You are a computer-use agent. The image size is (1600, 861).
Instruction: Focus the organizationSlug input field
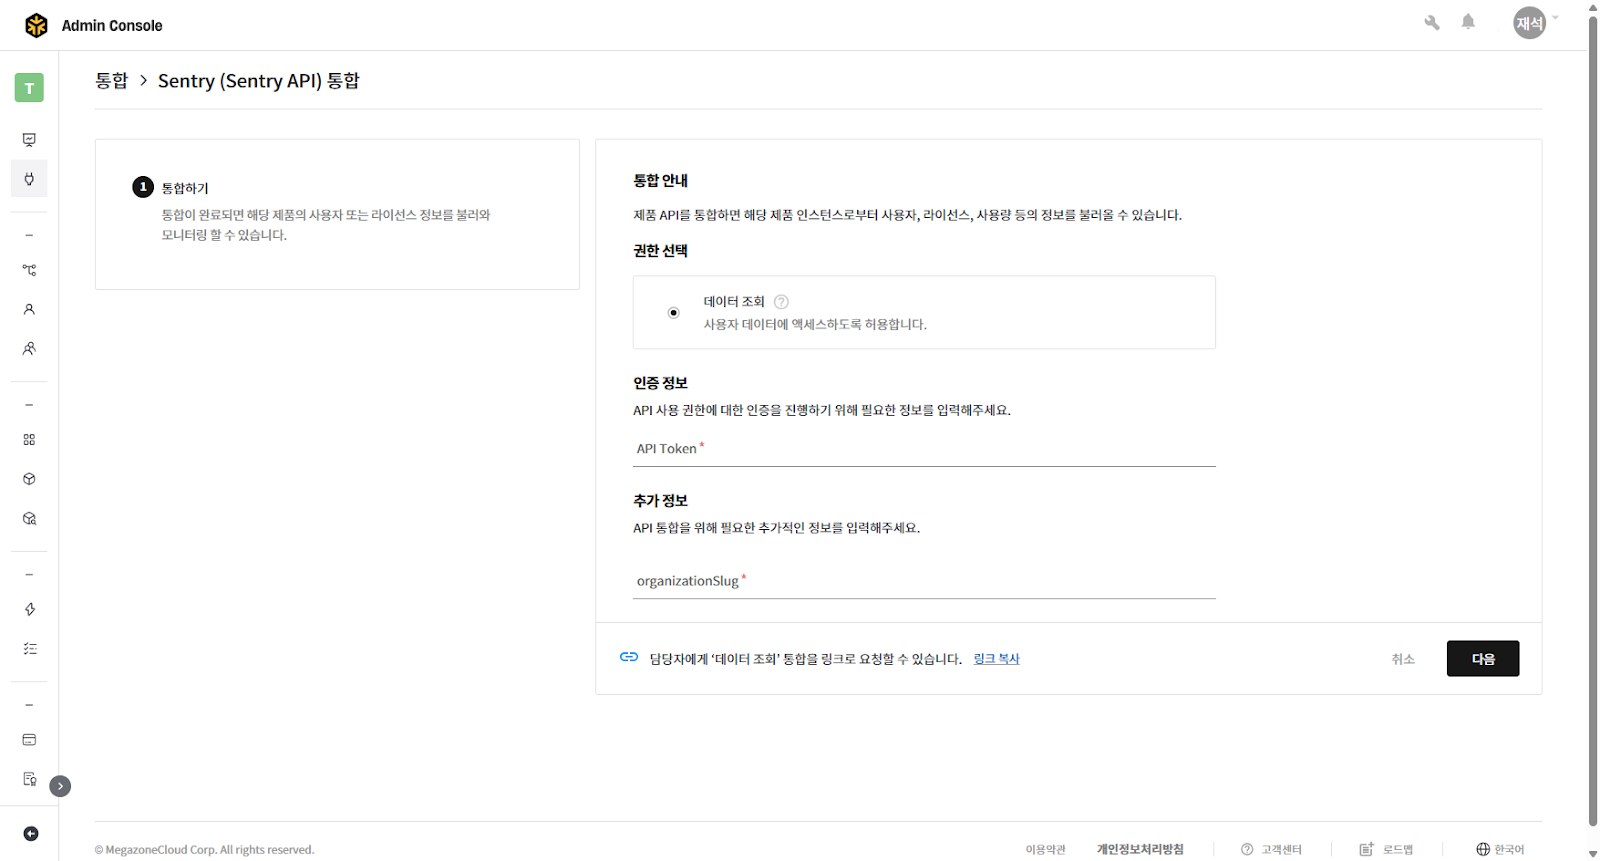tap(924, 581)
